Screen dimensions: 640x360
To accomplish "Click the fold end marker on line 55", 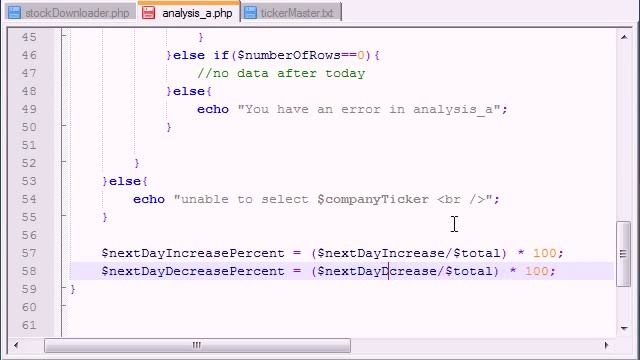I will click(x=64, y=216).
